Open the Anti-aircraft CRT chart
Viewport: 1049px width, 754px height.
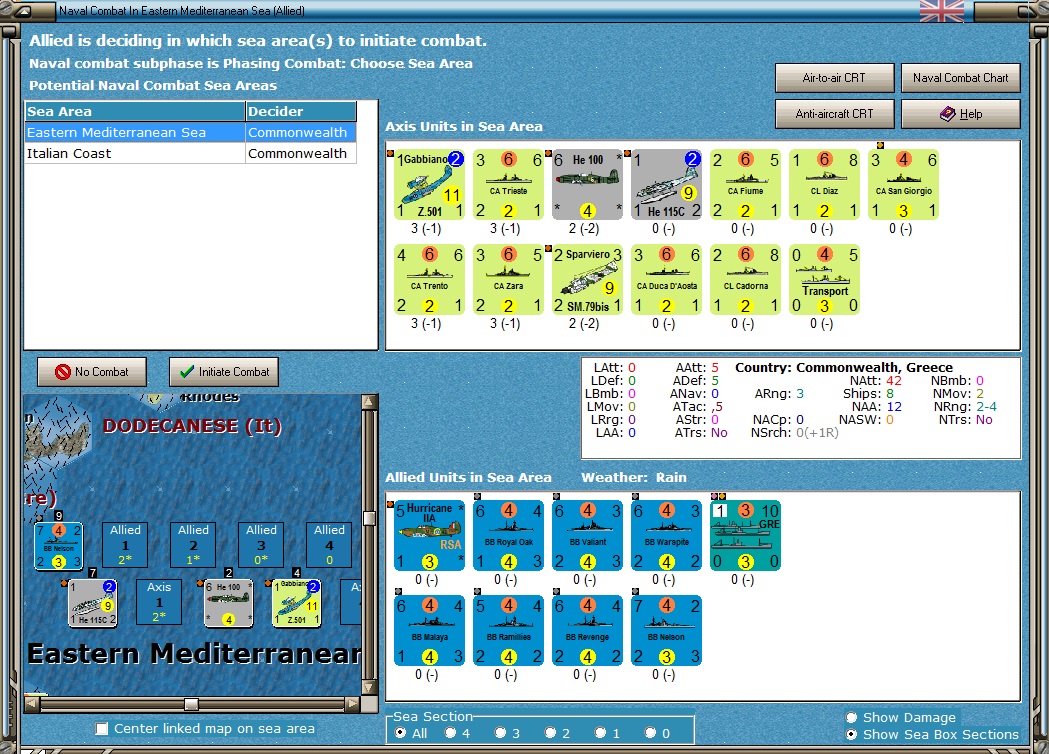tap(834, 114)
